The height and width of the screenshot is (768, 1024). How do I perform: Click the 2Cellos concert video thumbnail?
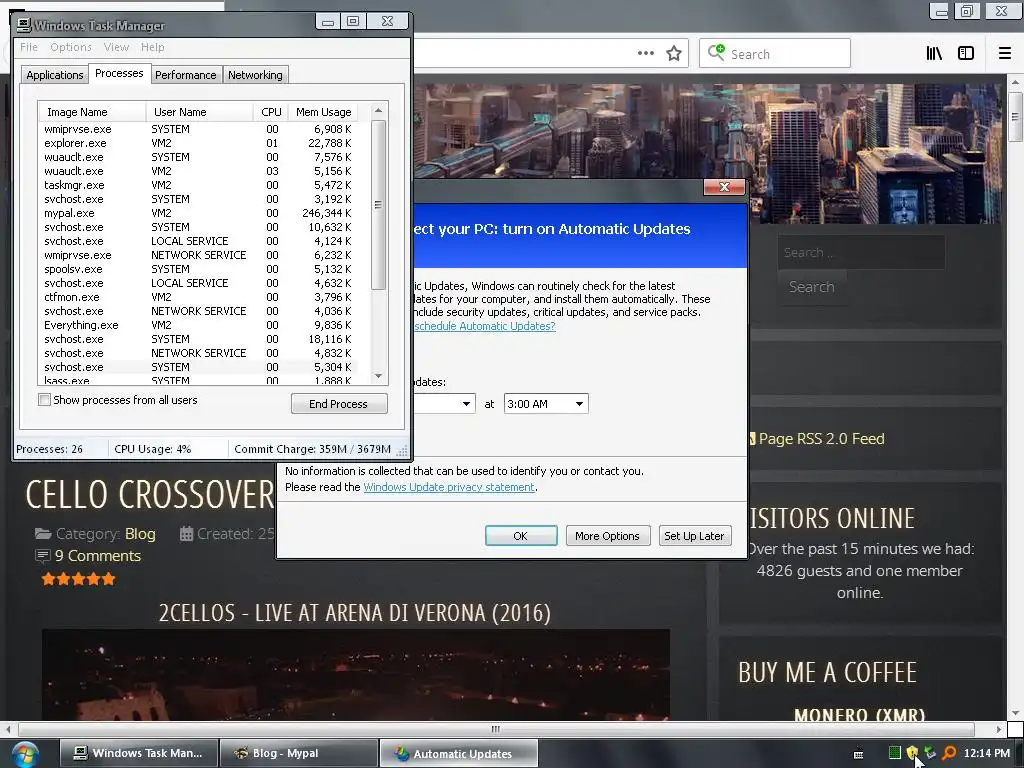[x=356, y=675]
